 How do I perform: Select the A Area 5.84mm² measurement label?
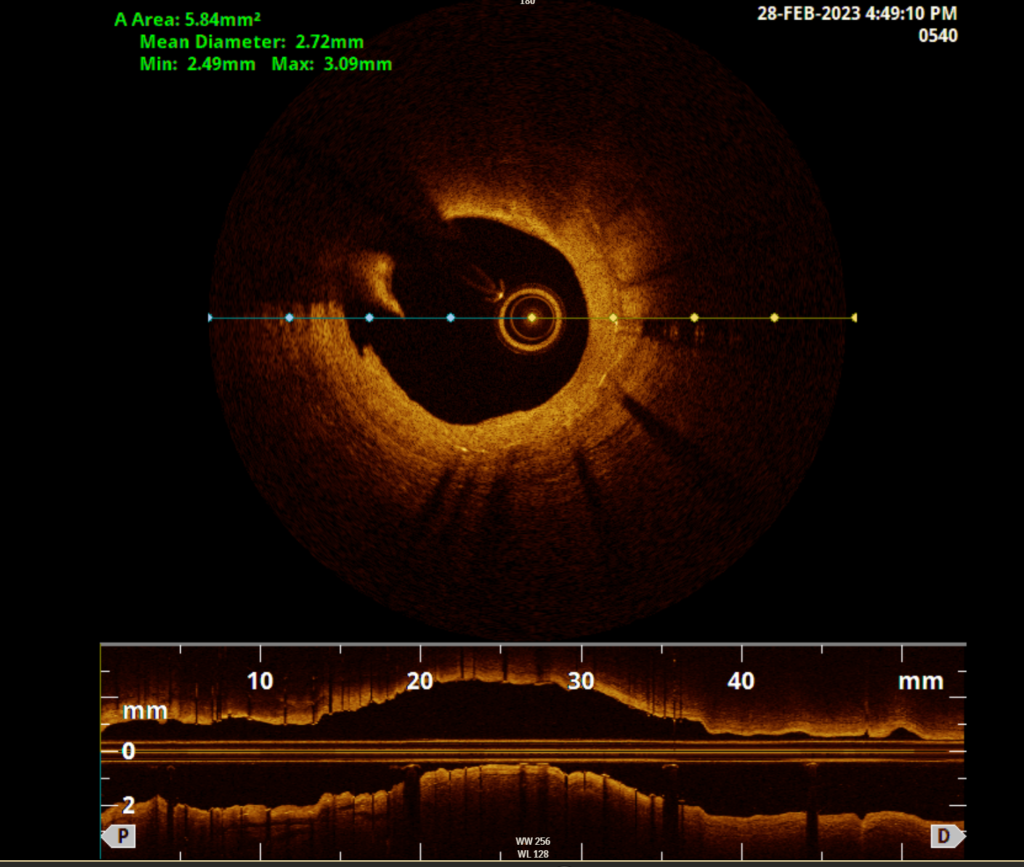187,20
